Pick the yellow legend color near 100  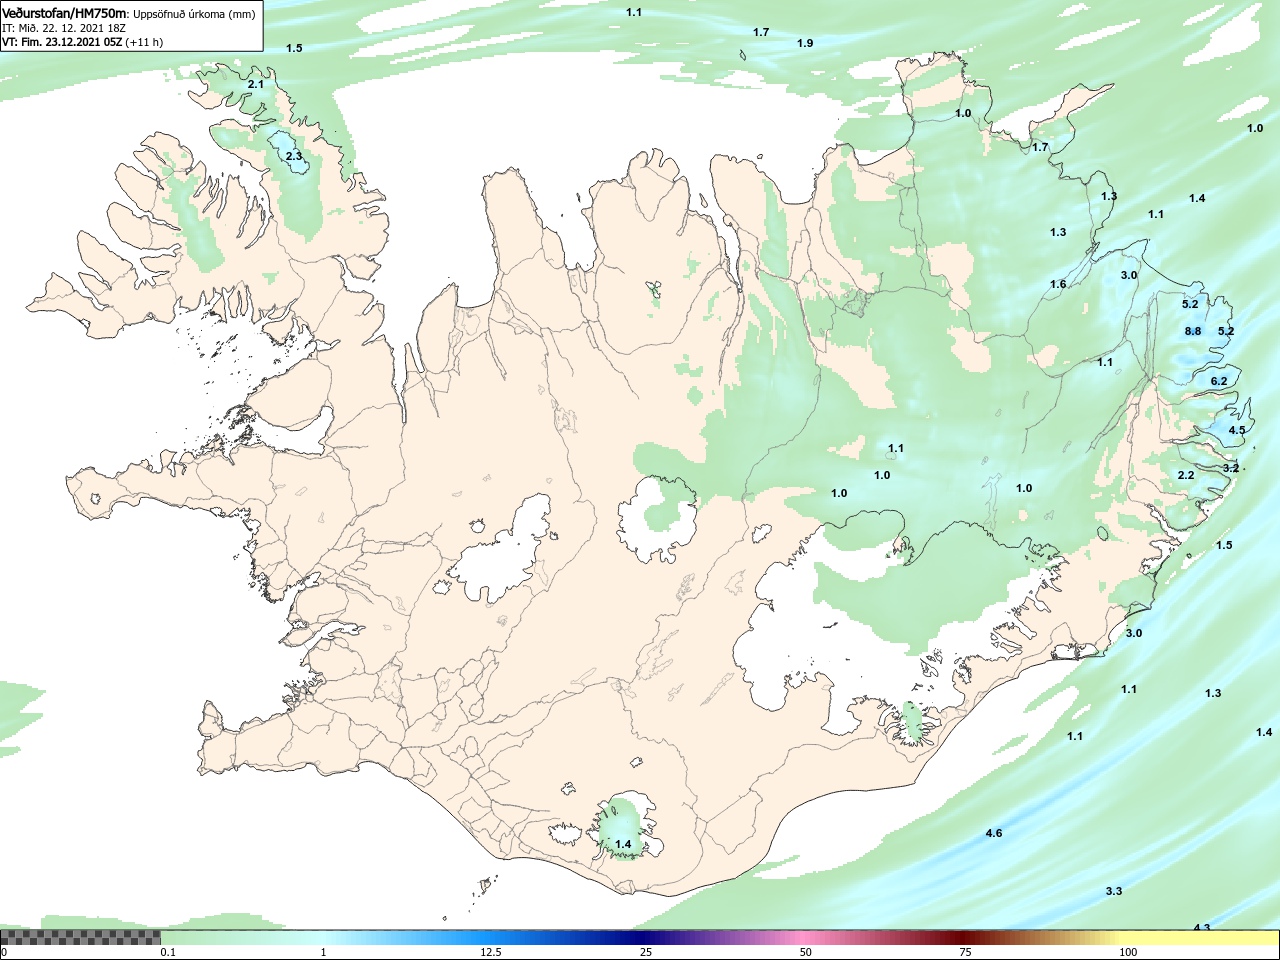(1200, 938)
